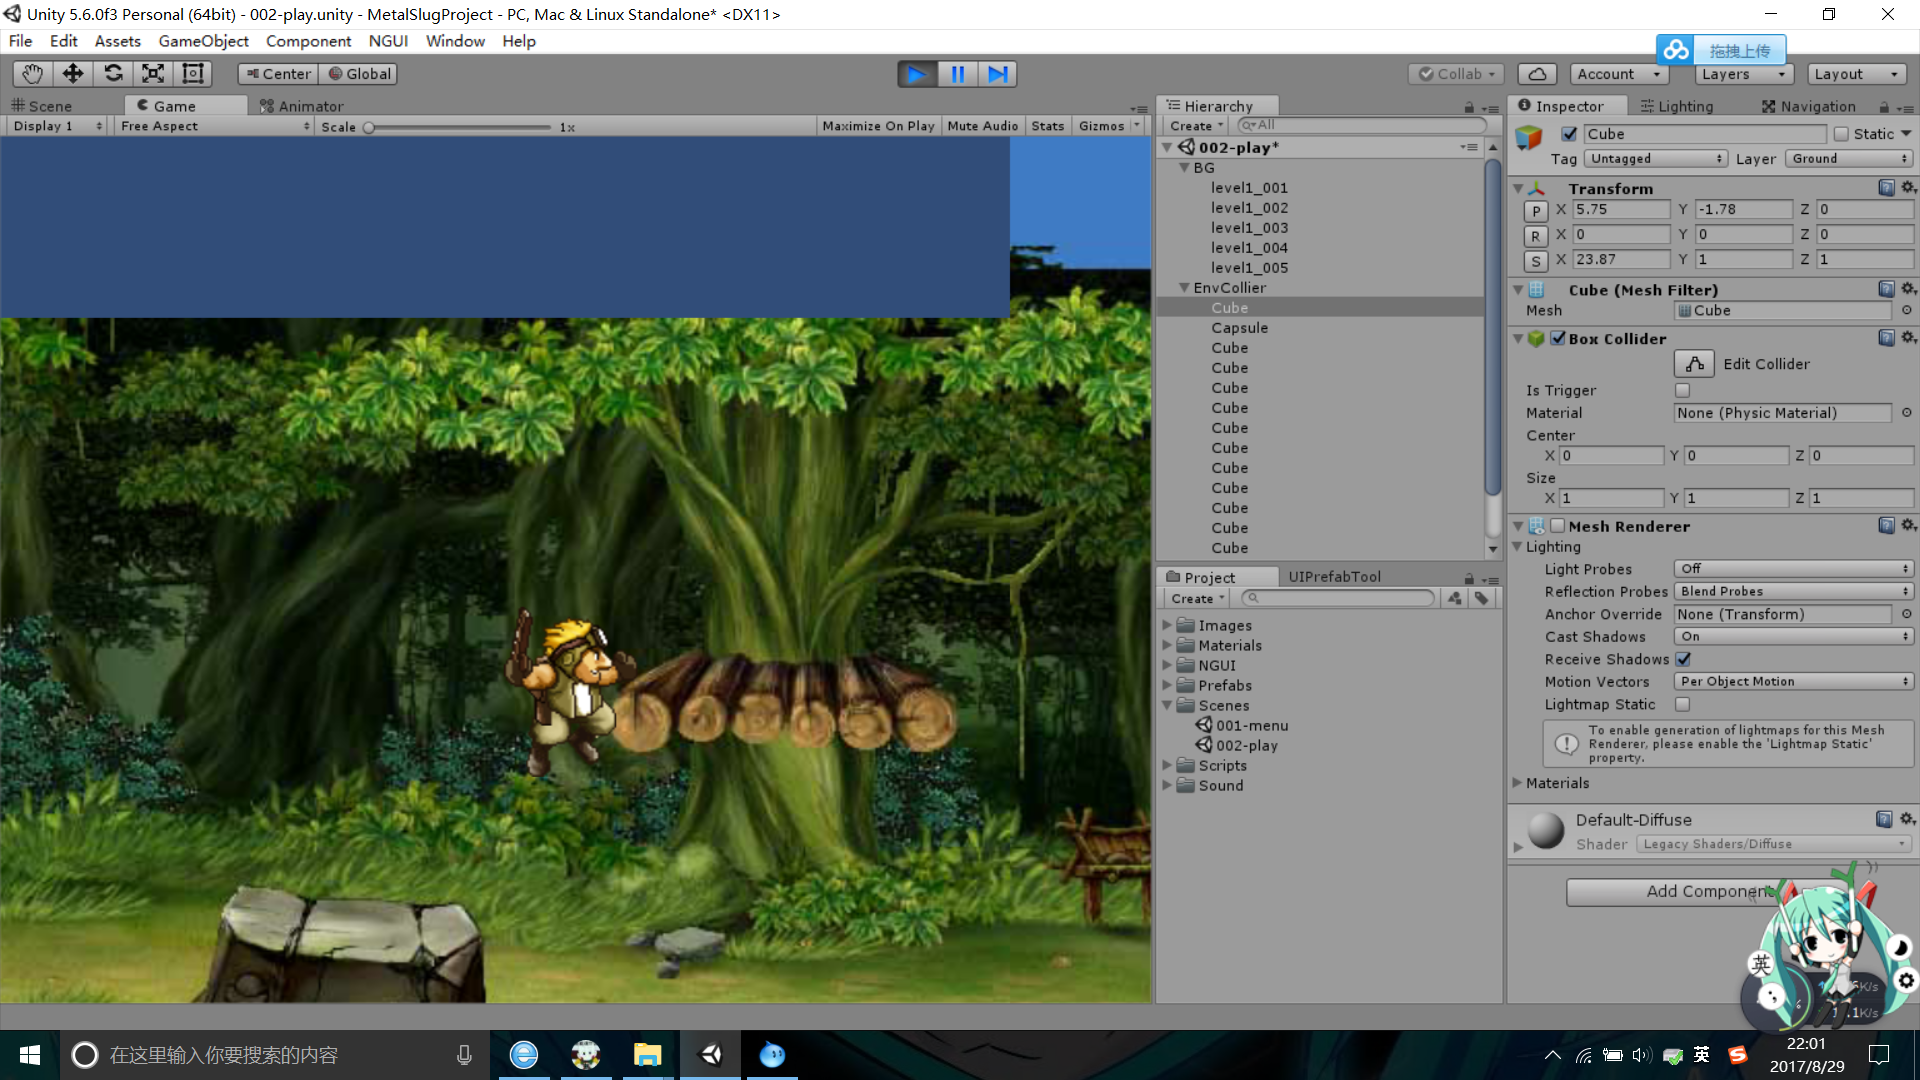Click the Step frame button
1920x1080 pixels.
[x=997, y=74]
